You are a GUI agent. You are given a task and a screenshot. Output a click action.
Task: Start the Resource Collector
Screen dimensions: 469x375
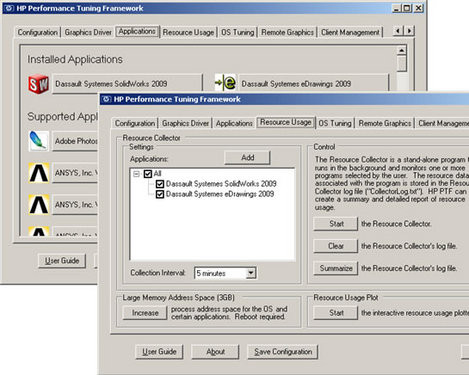coord(336,224)
